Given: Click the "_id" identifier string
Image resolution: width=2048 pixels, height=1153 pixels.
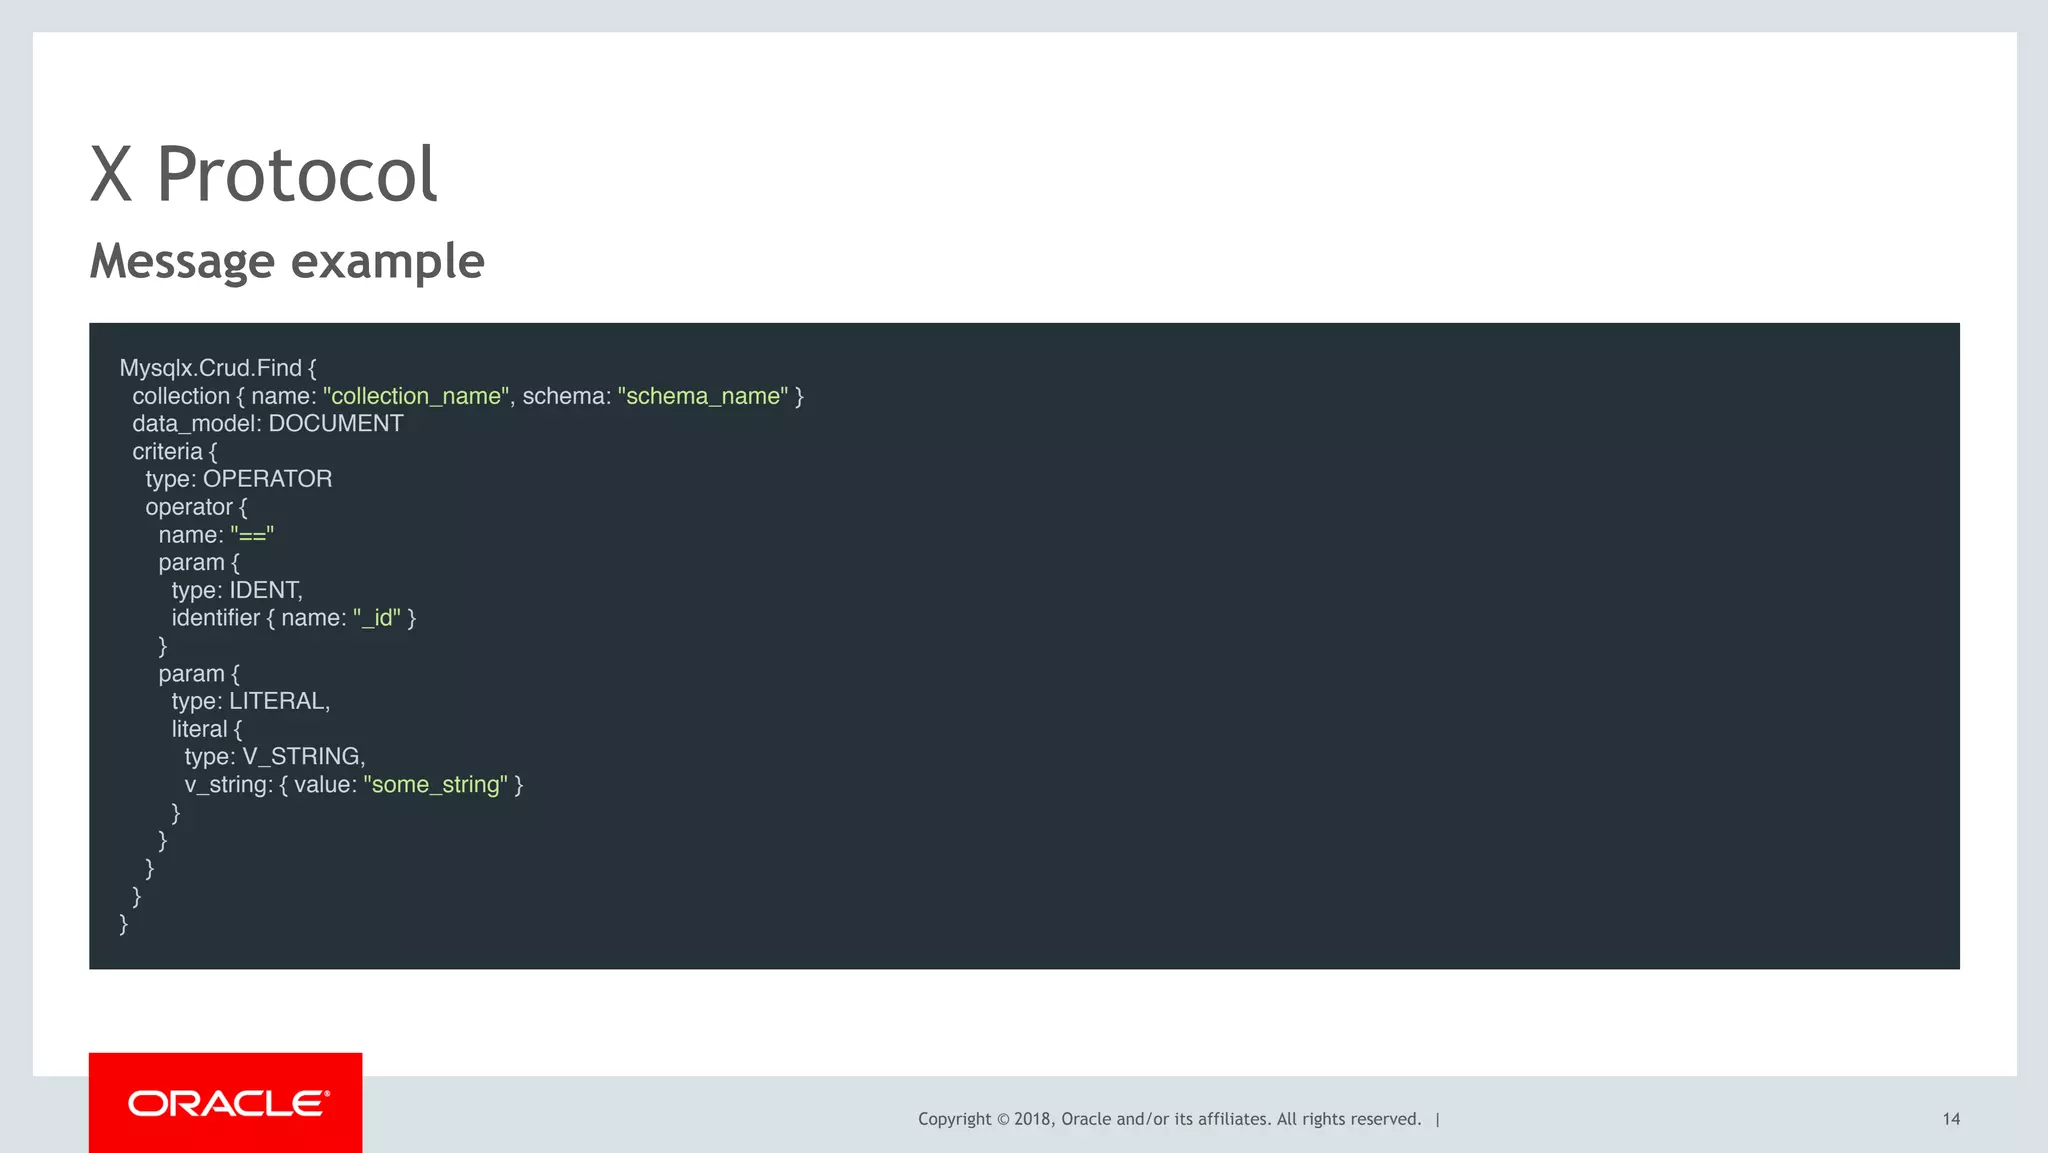Looking at the screenshot, I should tap(377, 618).
